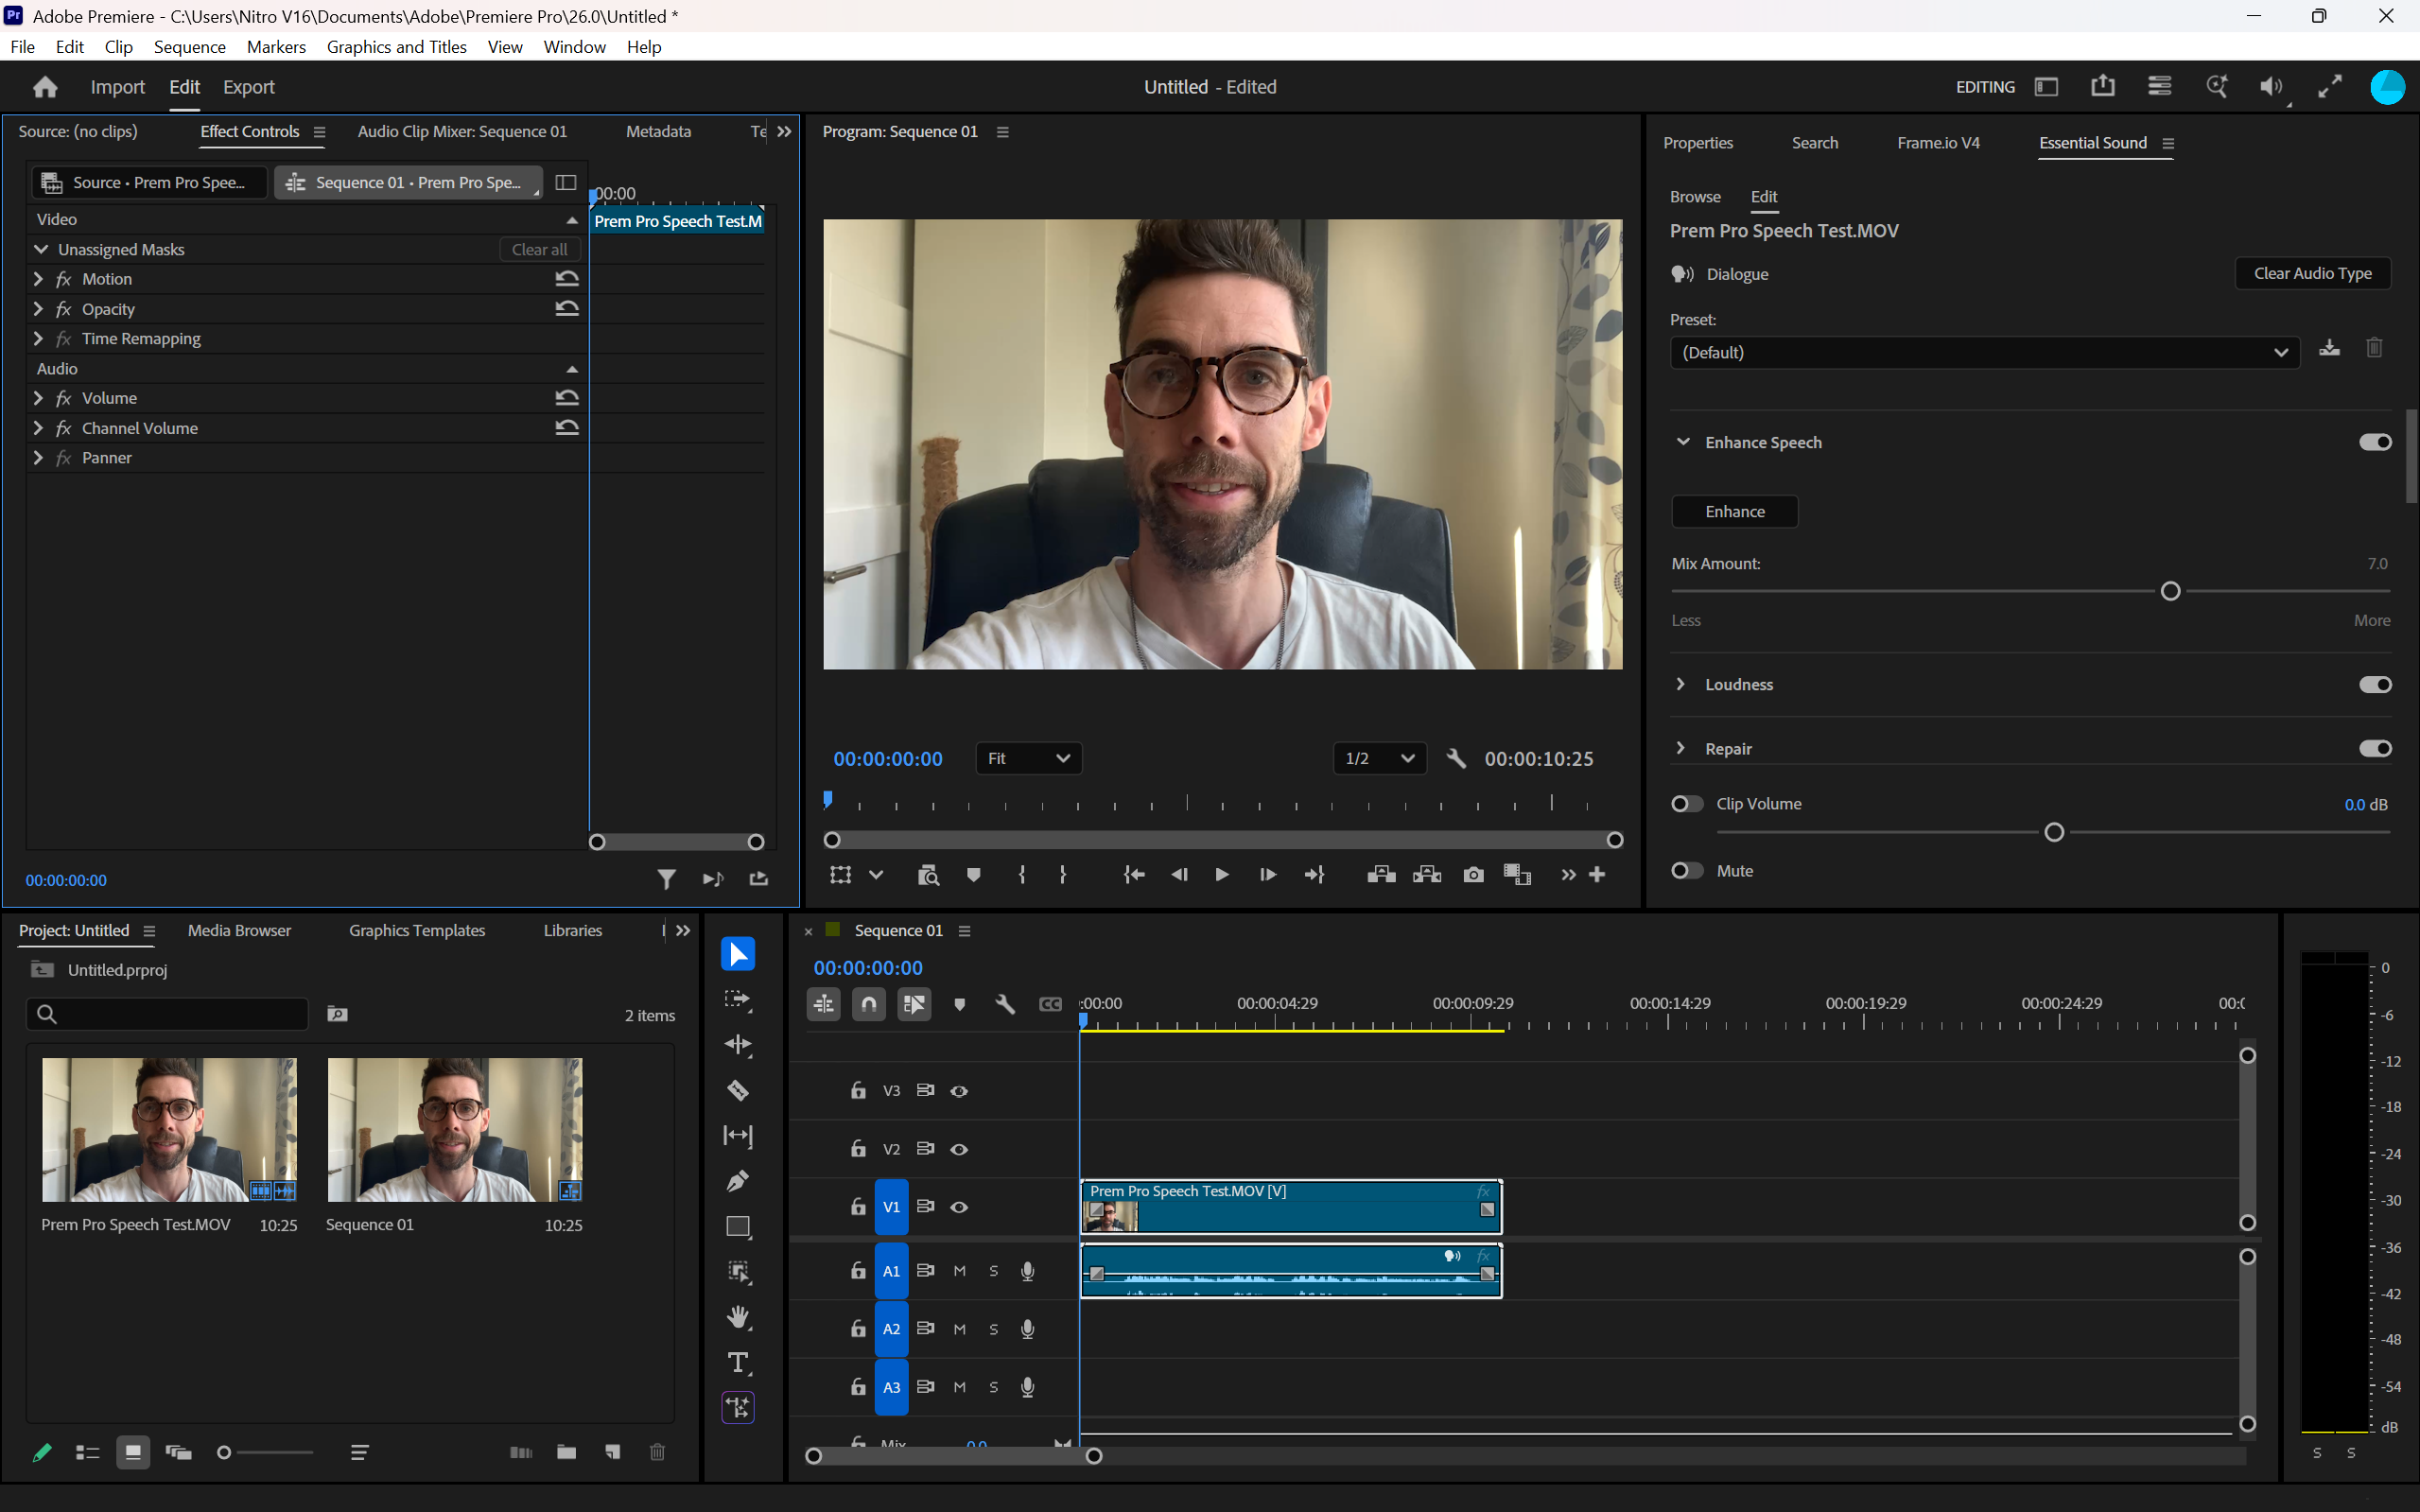The image size is (2420, 1512).
Task: Play the sequence in Program monitor
Action: (x=1221, y=875)
